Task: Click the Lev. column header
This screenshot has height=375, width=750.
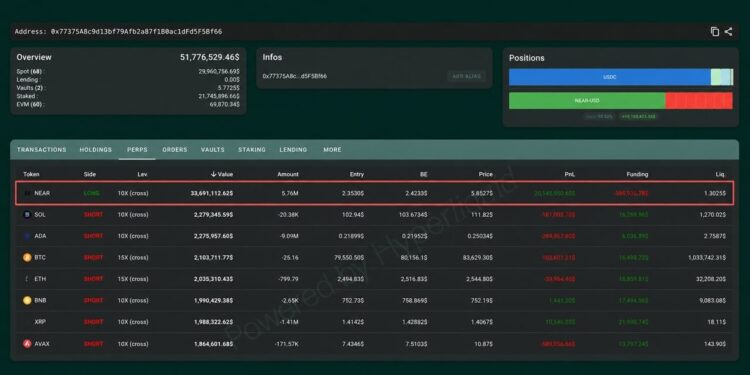Action: click(x=143, y=175)
